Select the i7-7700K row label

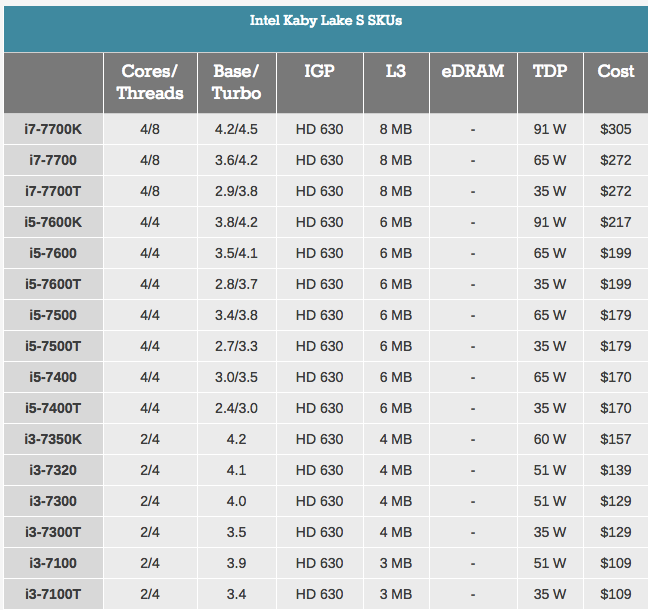[53, 129]
